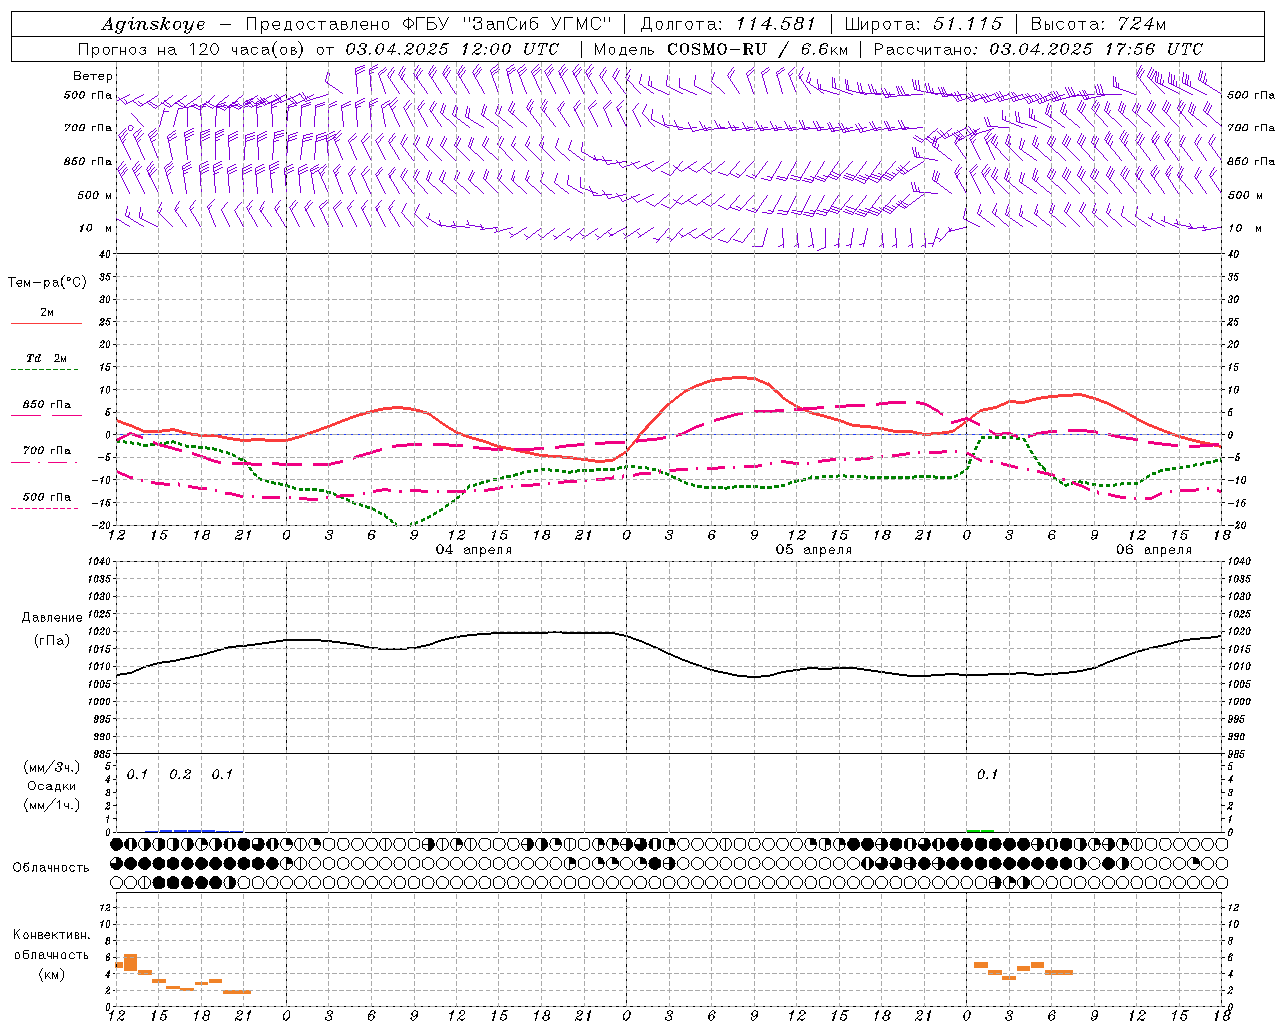
Task: Click the "10 м" label on right wind axis
Action: tap(1244, 228)
